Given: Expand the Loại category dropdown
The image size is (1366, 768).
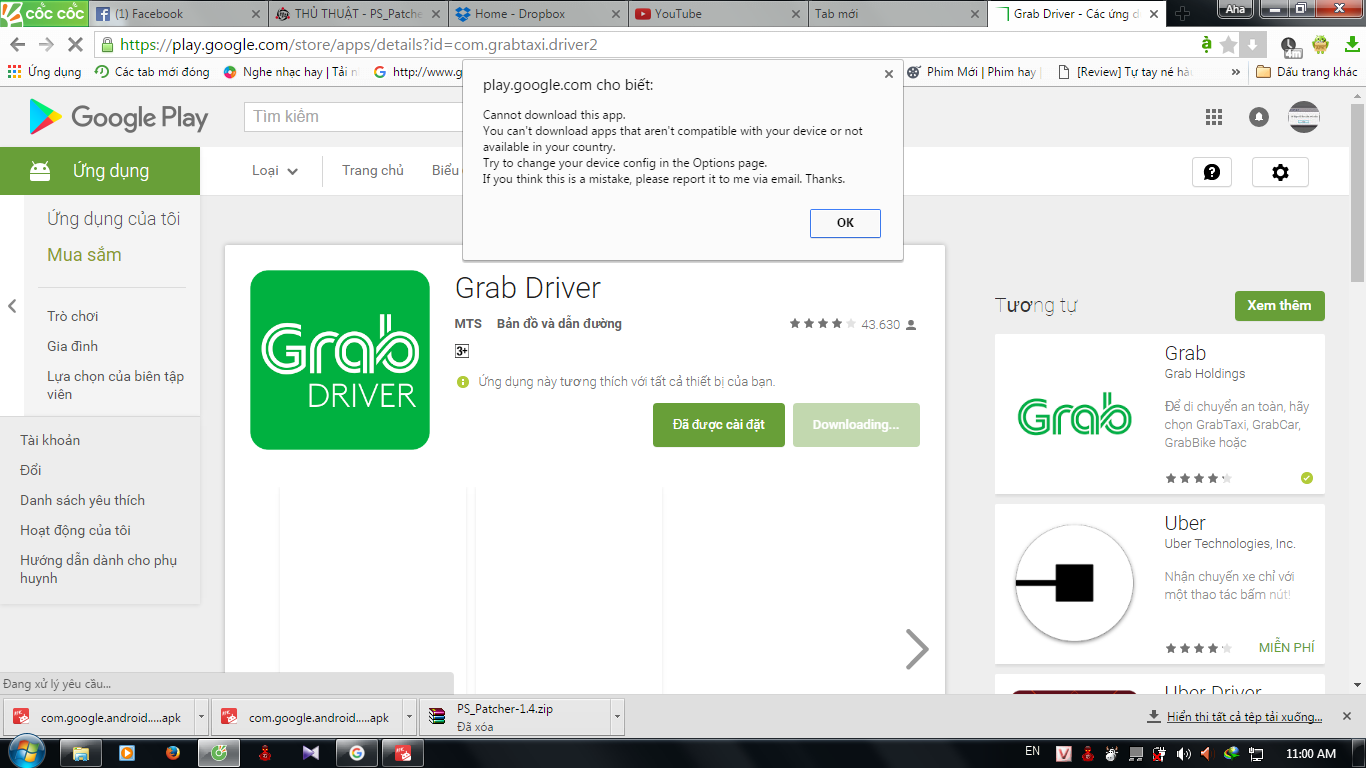Looking at the screenshot, I should point(275,171).
